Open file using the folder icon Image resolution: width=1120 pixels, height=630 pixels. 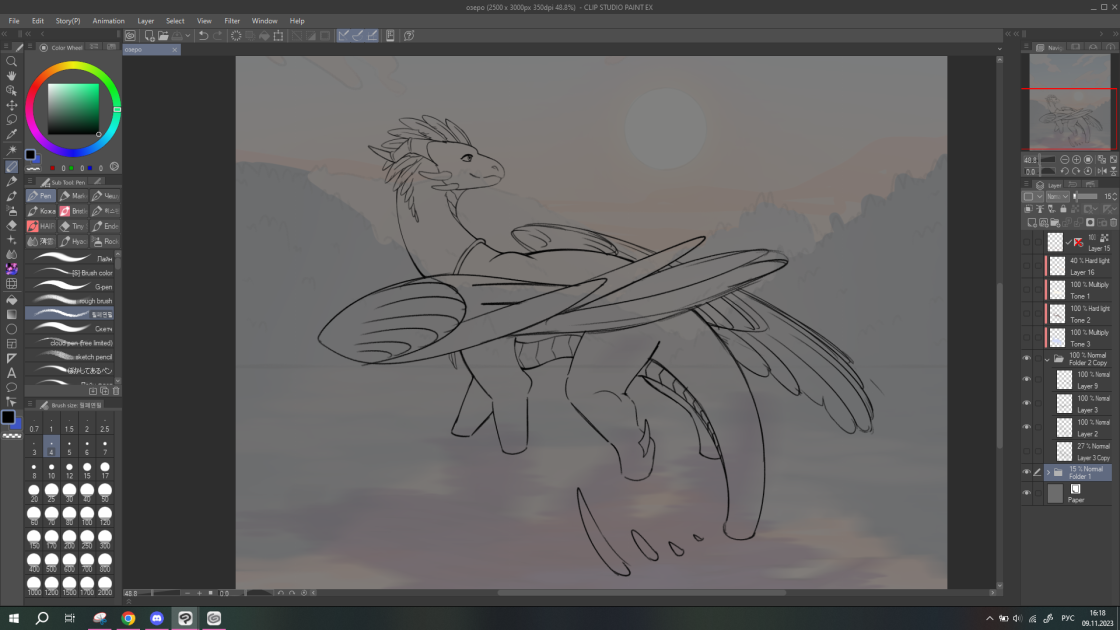tap(162, 36)
